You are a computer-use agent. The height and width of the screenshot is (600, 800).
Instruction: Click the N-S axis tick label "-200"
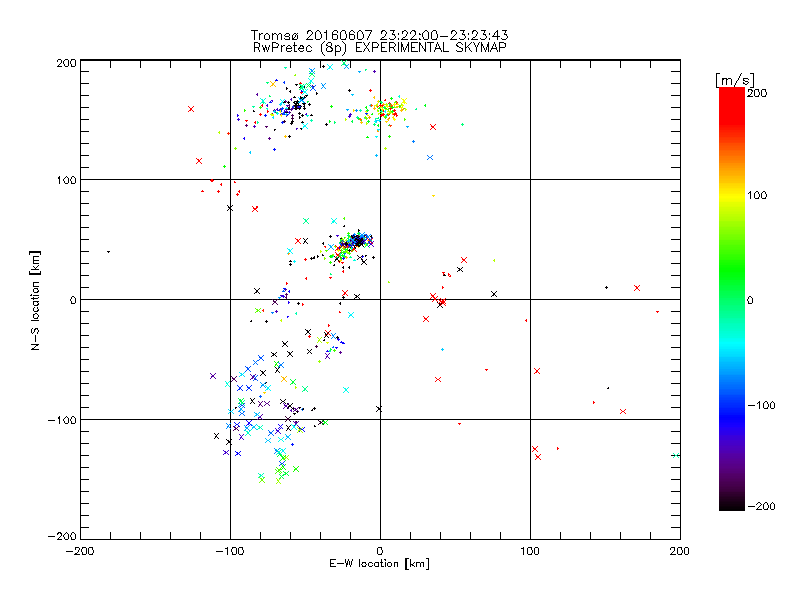click(62, 536)
